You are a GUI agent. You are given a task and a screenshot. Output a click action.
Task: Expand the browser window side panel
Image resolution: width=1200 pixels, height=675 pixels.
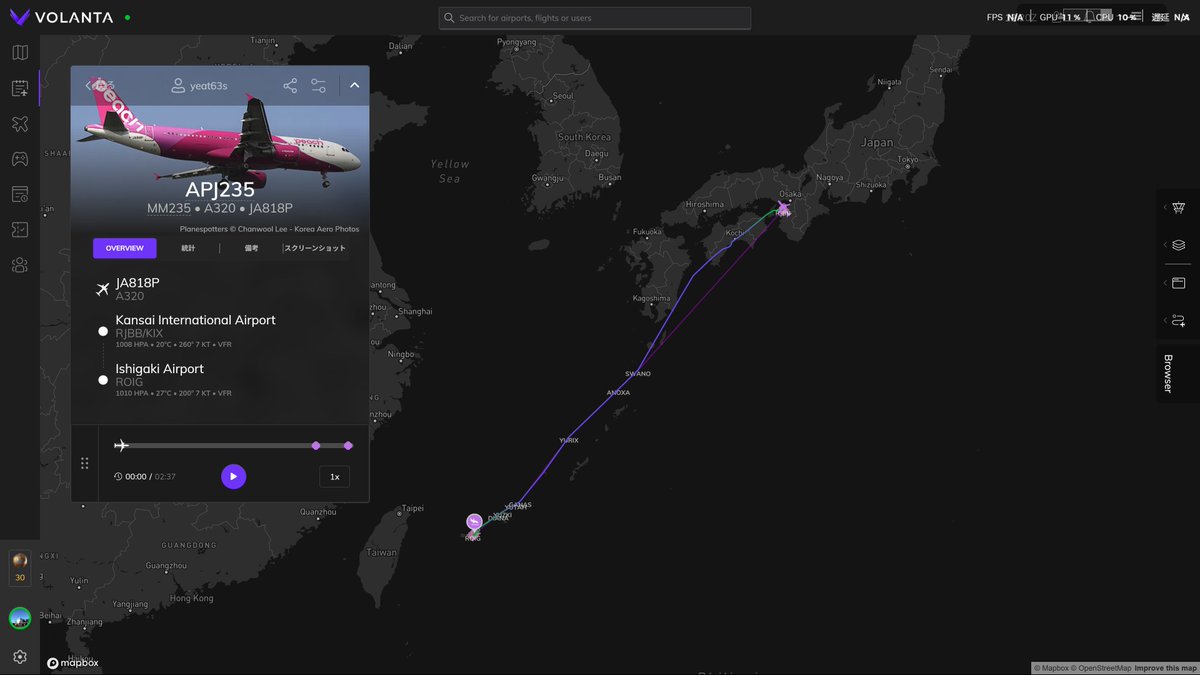point(1178,283)
